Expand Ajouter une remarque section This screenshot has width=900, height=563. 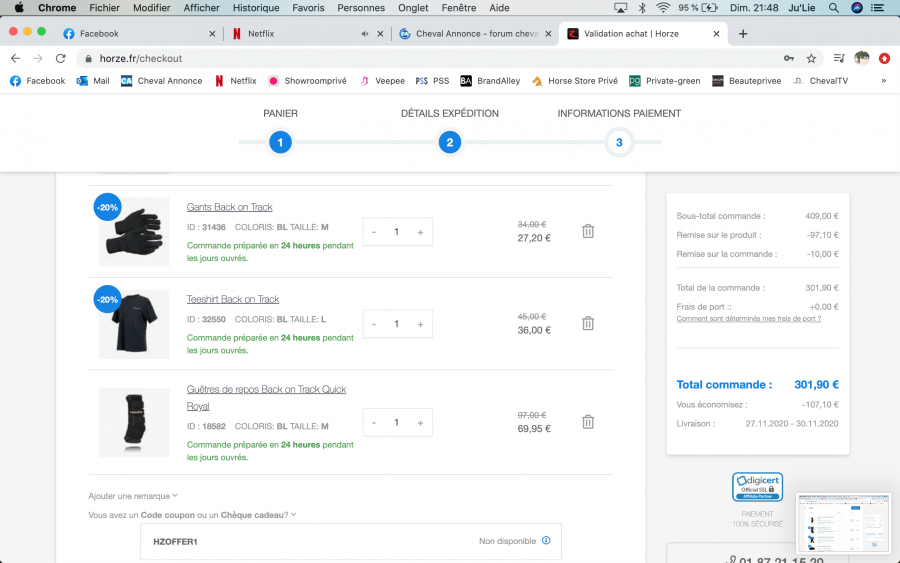(132, 495)
